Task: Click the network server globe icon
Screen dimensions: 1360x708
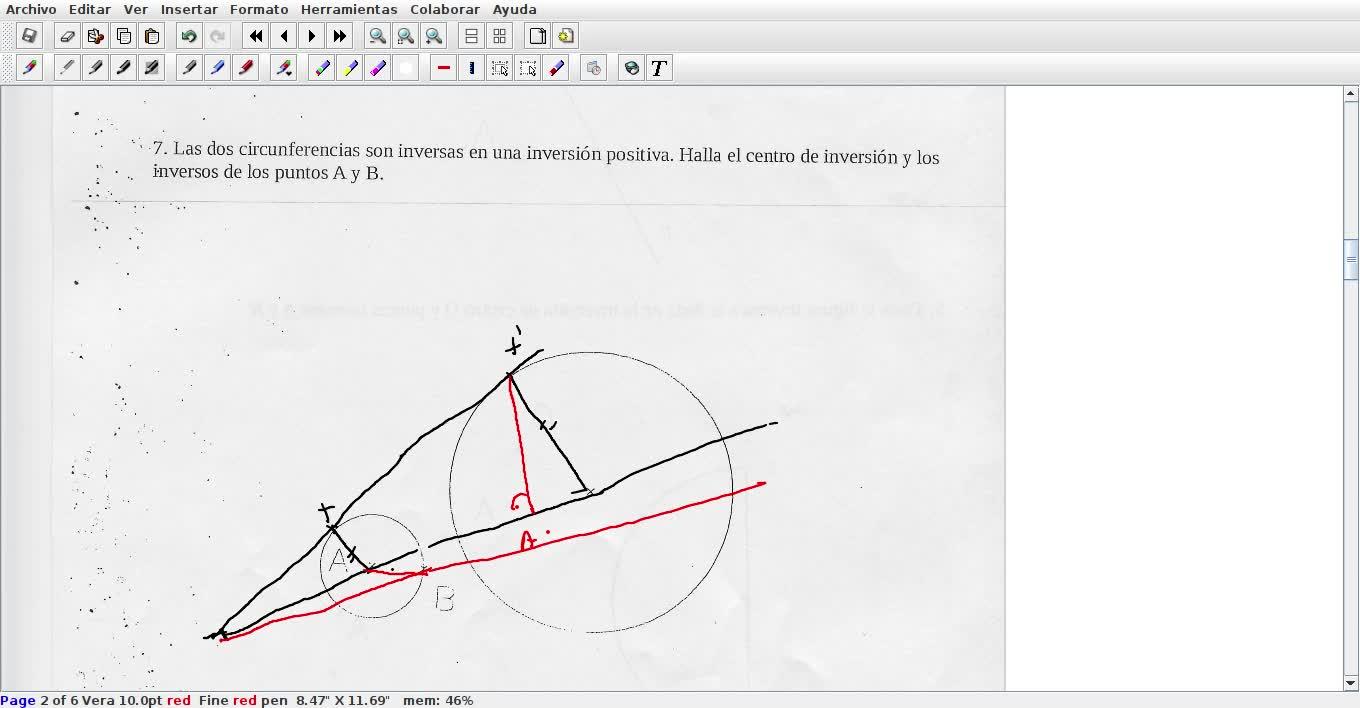Action: coord(631,68)
